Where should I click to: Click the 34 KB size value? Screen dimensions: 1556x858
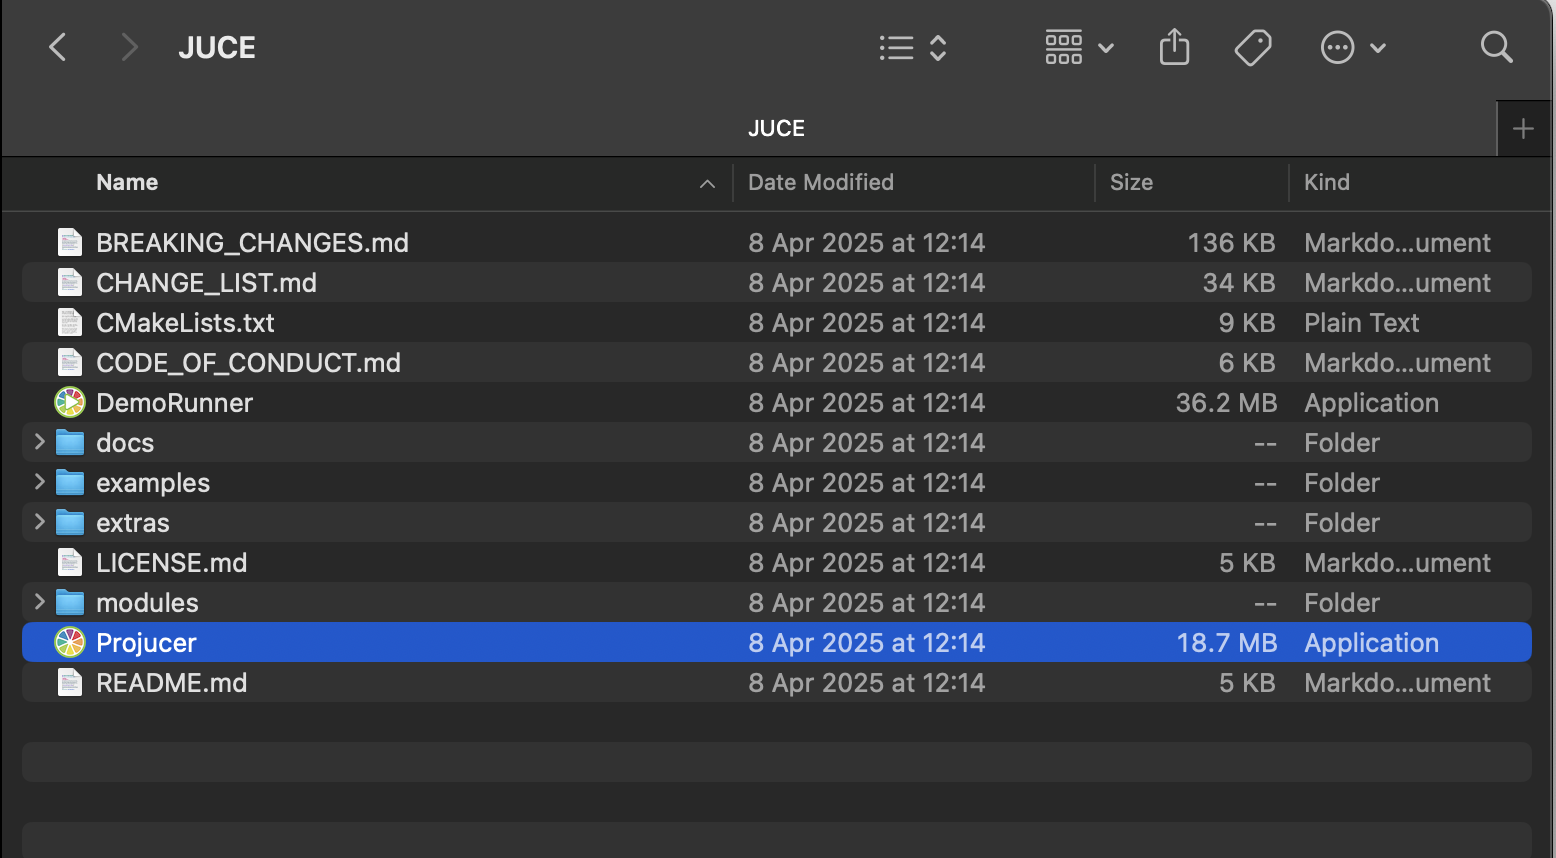click(x=1239, y=283)
